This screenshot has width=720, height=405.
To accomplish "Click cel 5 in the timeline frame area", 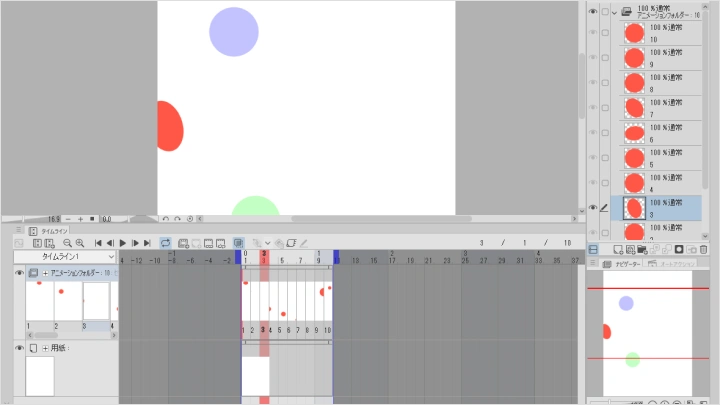I will pyautogui.click(x=282, y=301).
